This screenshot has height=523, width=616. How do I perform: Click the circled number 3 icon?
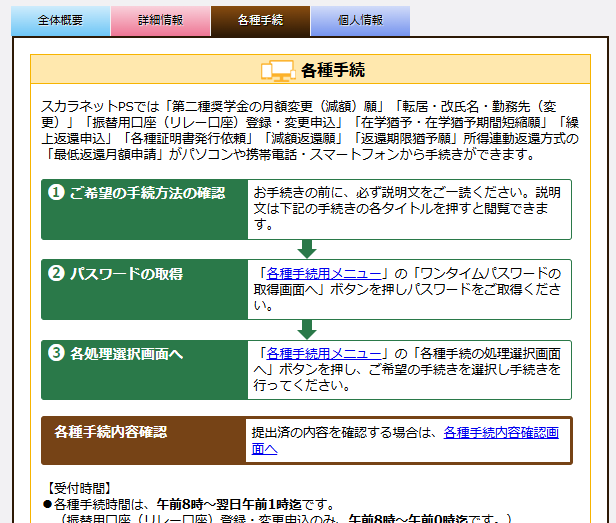coord(57,353)
